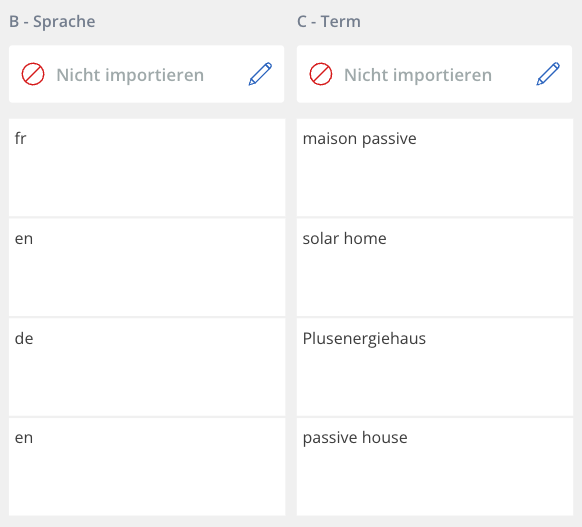Viewport: 582px width, 527px height.
Task: Click the red prohibited icon under C - Term
Action: pos(321,74)
